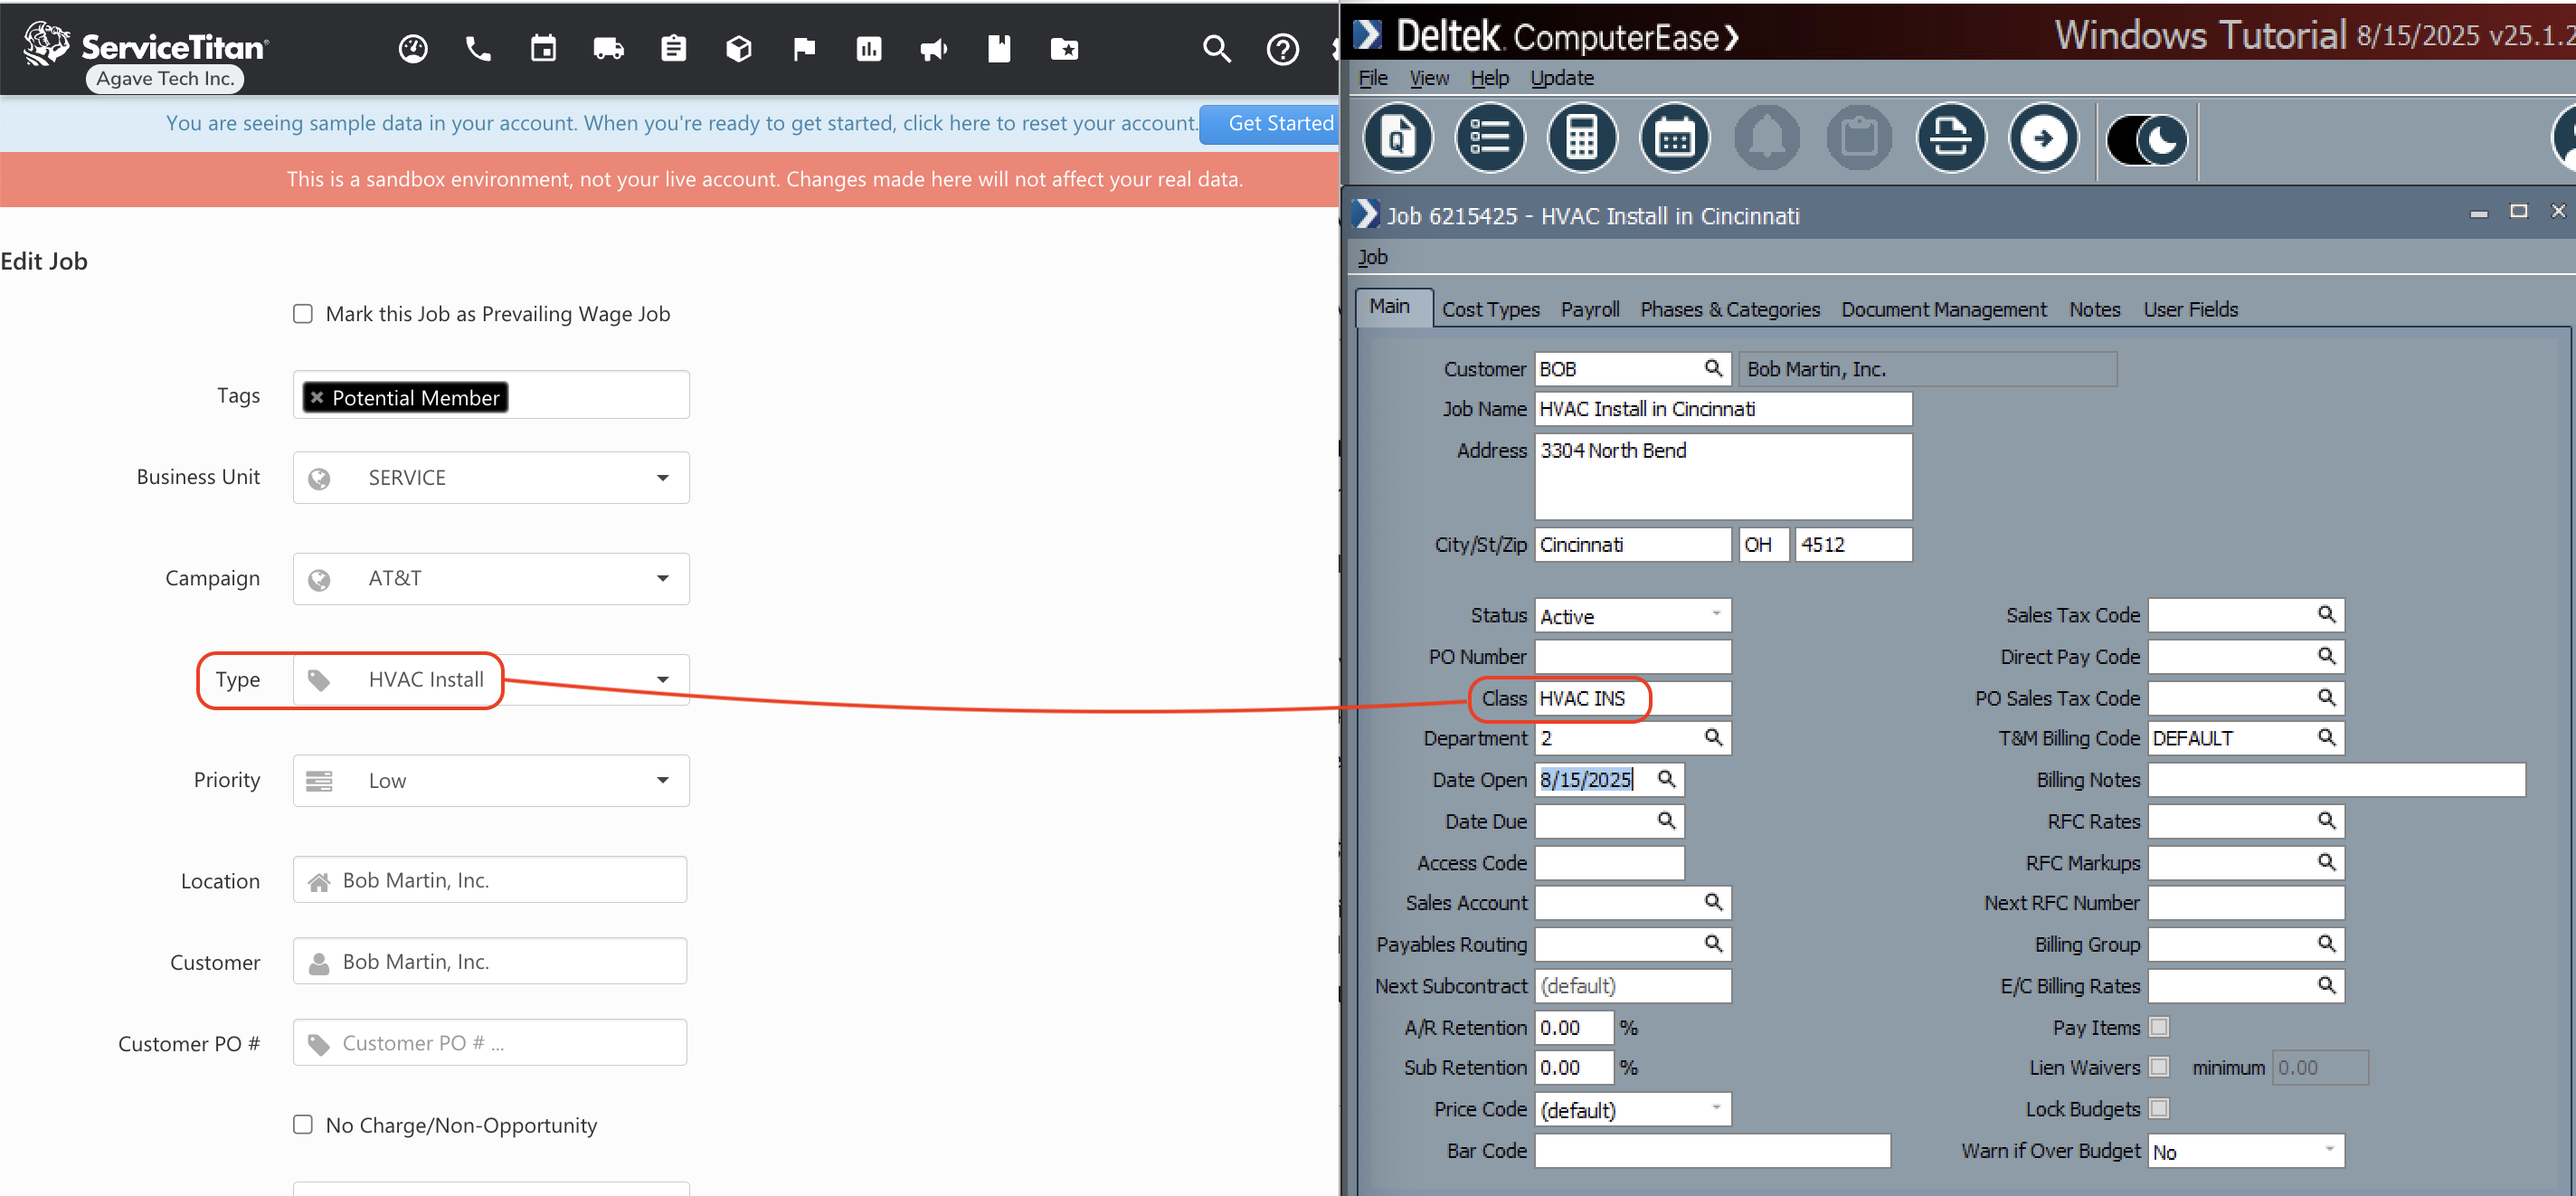Click the Customer PO # input field
2576x1196 pixels.
click(490, 1043)
